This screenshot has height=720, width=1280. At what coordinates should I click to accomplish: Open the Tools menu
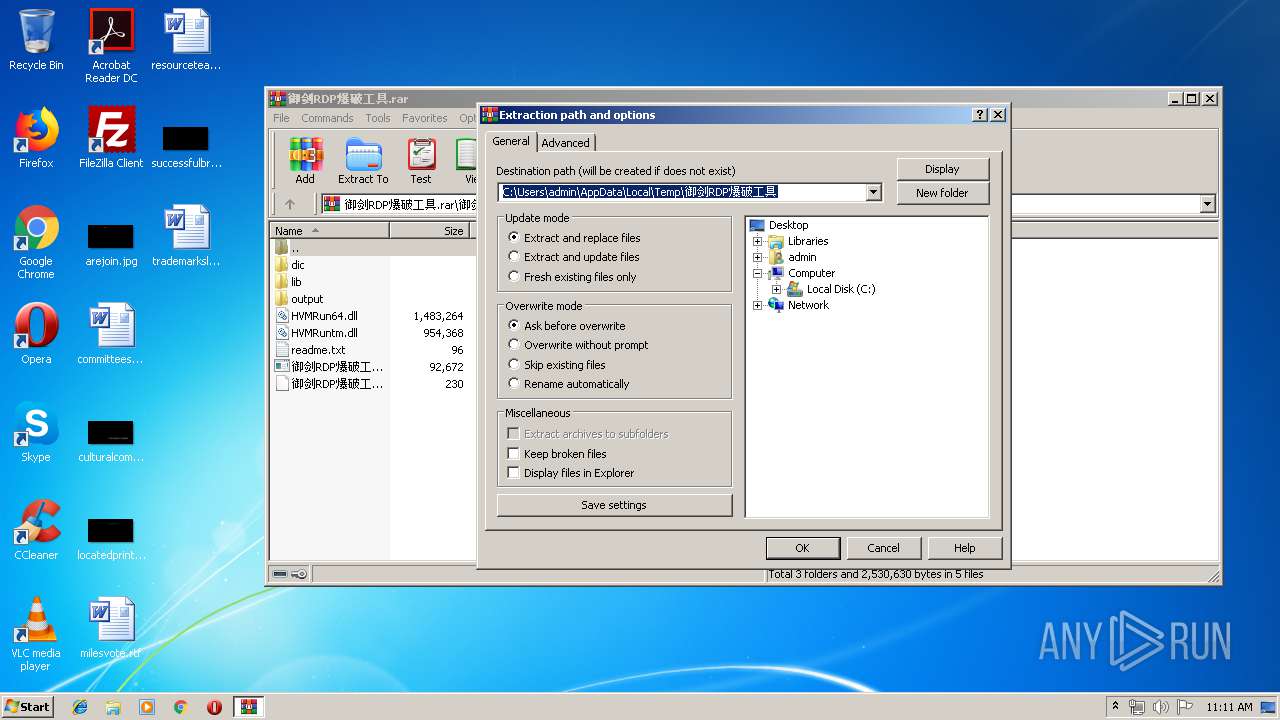click(x=378, y=118)
